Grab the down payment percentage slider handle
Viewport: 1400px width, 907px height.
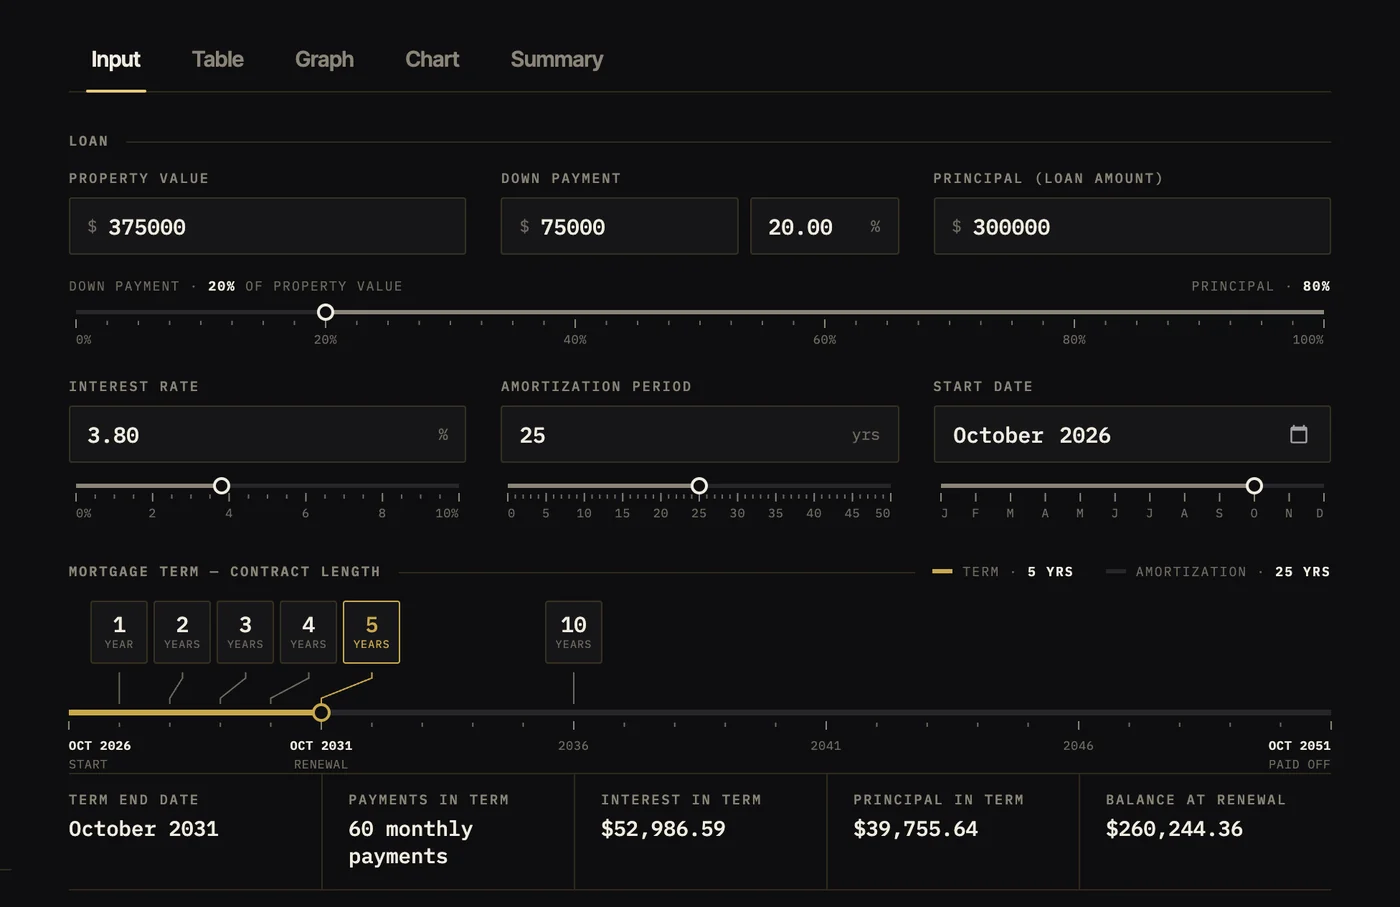(325, 312)
